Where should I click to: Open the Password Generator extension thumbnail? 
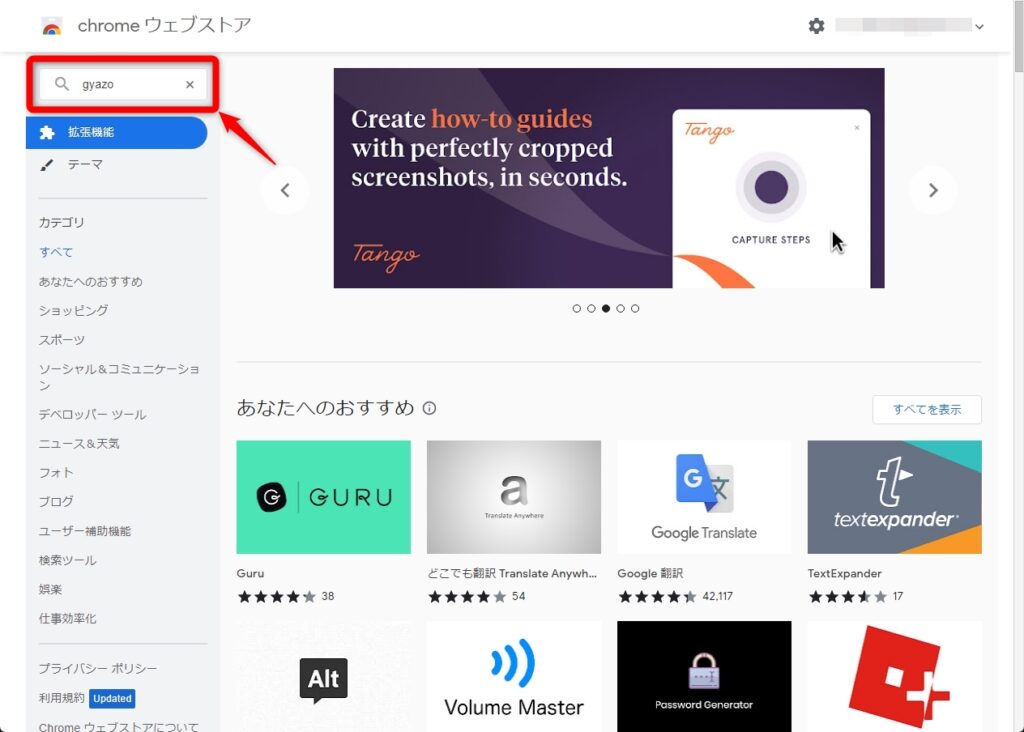pos(704,676)
